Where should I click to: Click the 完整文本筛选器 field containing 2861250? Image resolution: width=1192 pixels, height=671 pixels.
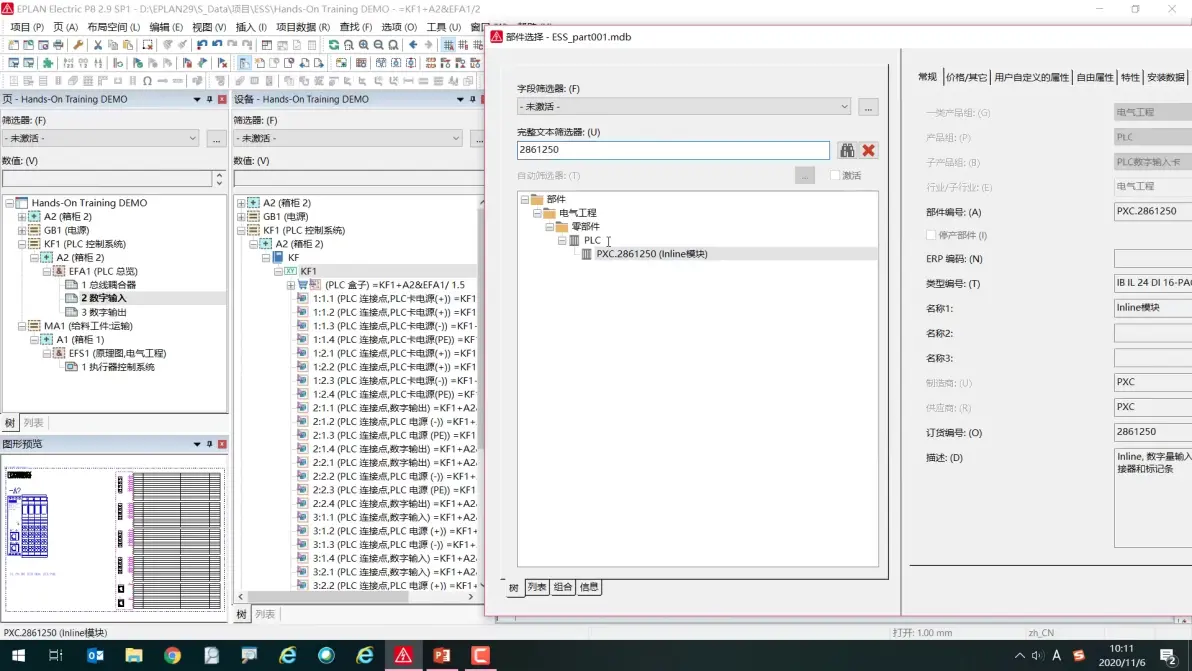(673, 150)
